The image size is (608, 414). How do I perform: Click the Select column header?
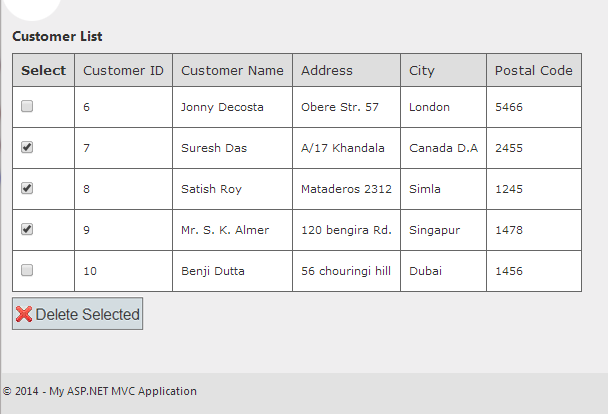[x=43, y=71]
